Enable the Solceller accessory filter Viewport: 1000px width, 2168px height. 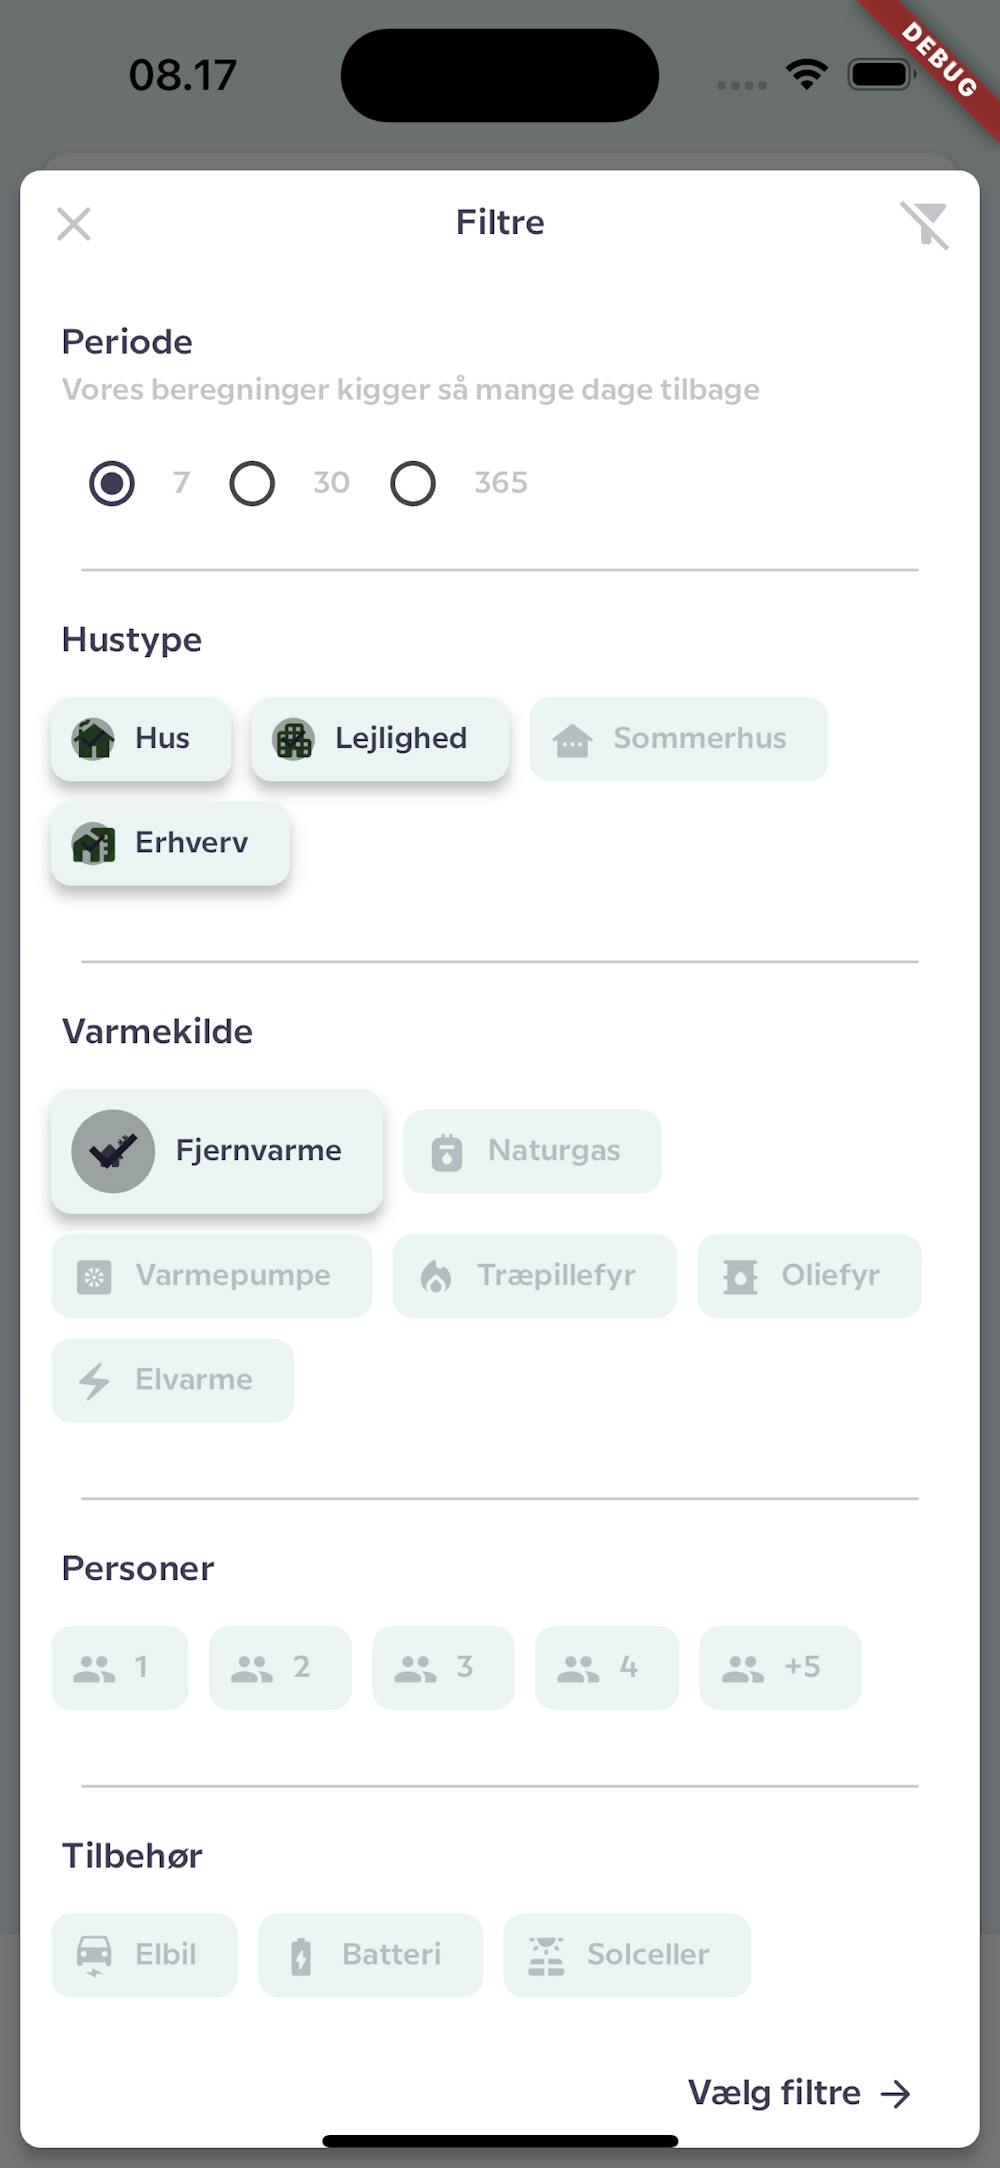point(627,1956)
